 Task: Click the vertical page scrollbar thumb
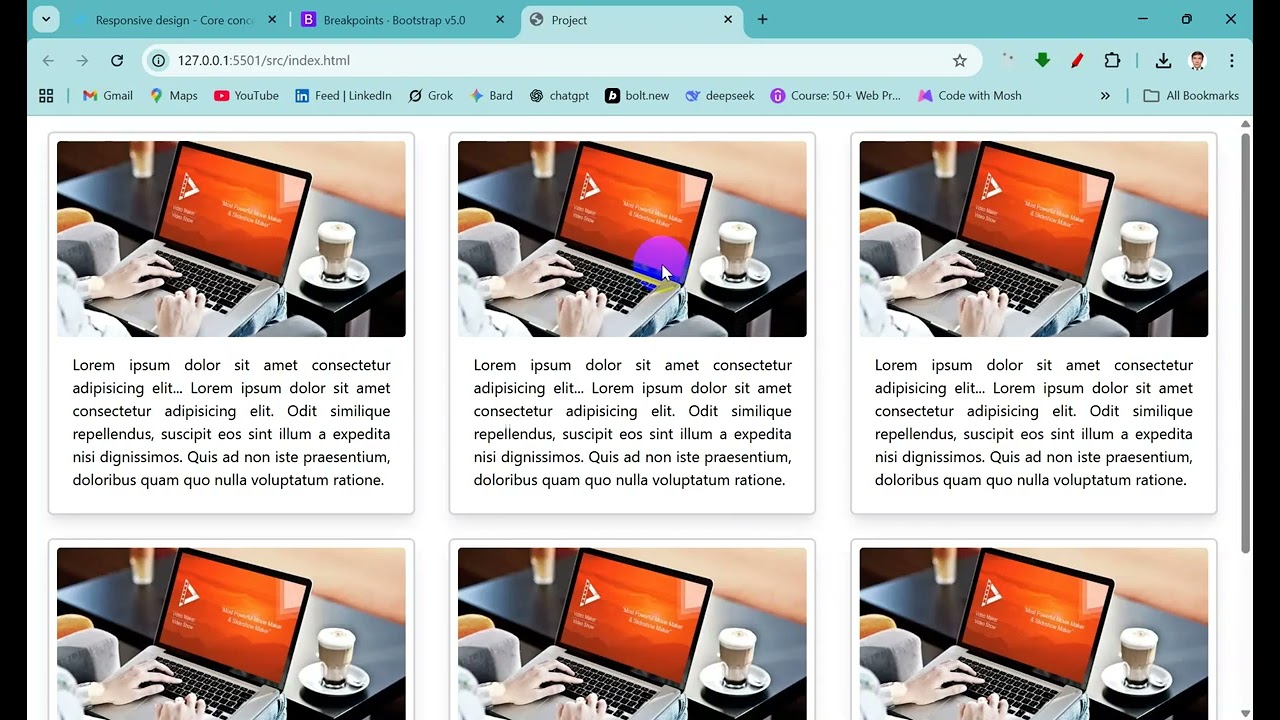1245,341
